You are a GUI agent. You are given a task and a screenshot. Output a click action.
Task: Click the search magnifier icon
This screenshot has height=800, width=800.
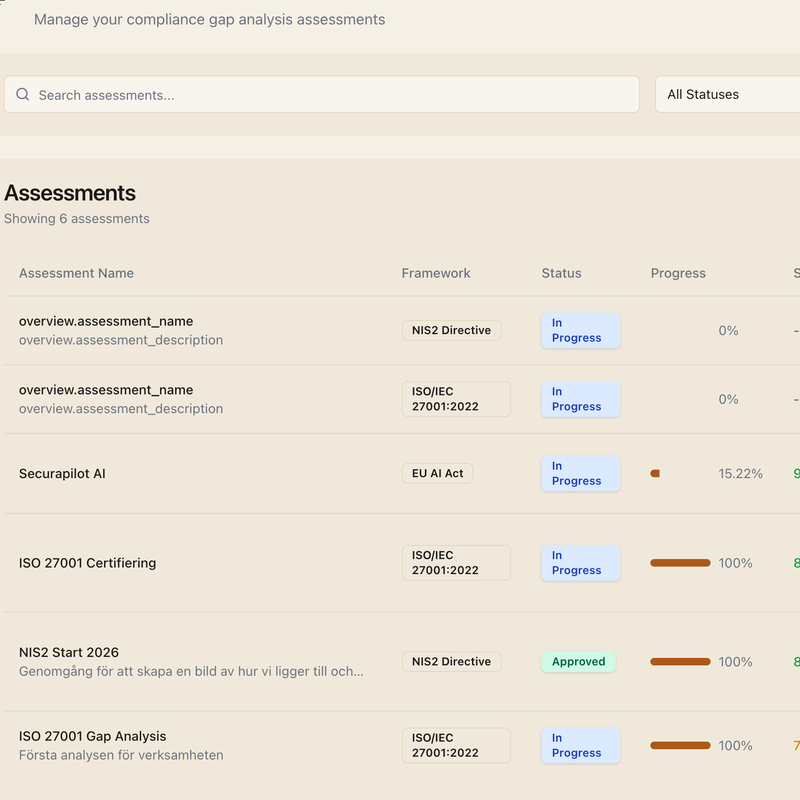pos(22,94)
